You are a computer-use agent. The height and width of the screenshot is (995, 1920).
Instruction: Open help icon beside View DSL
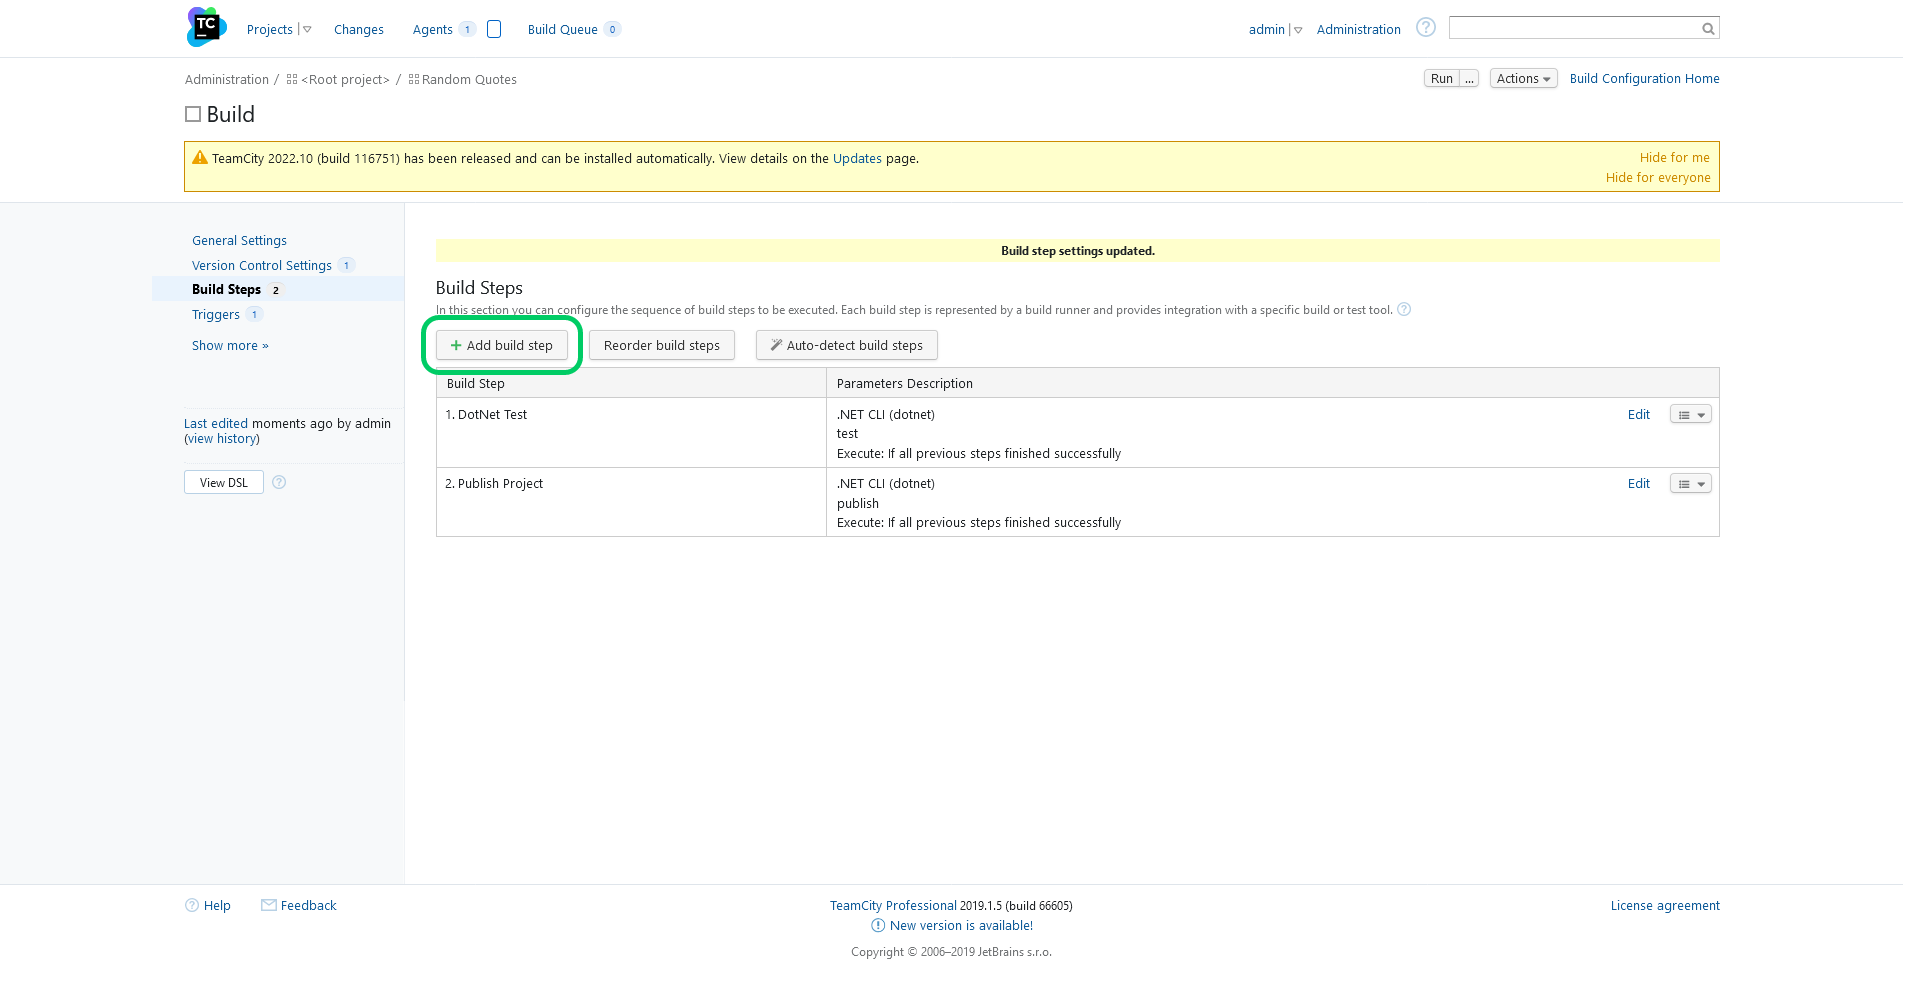[x=279, y=482]
